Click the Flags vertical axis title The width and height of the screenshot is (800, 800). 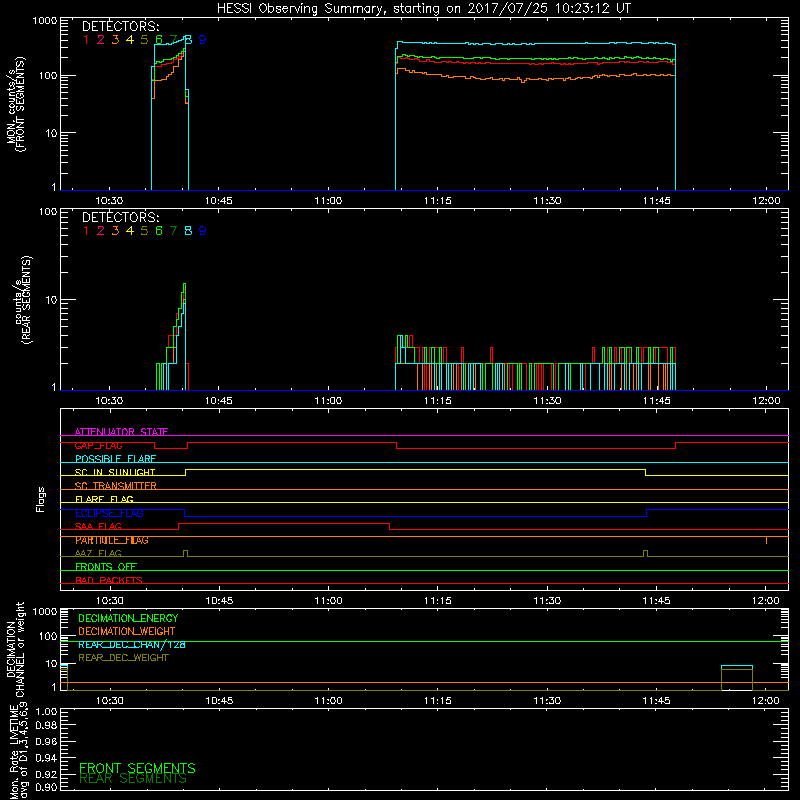pyautogui.click(x=41, y=499)
